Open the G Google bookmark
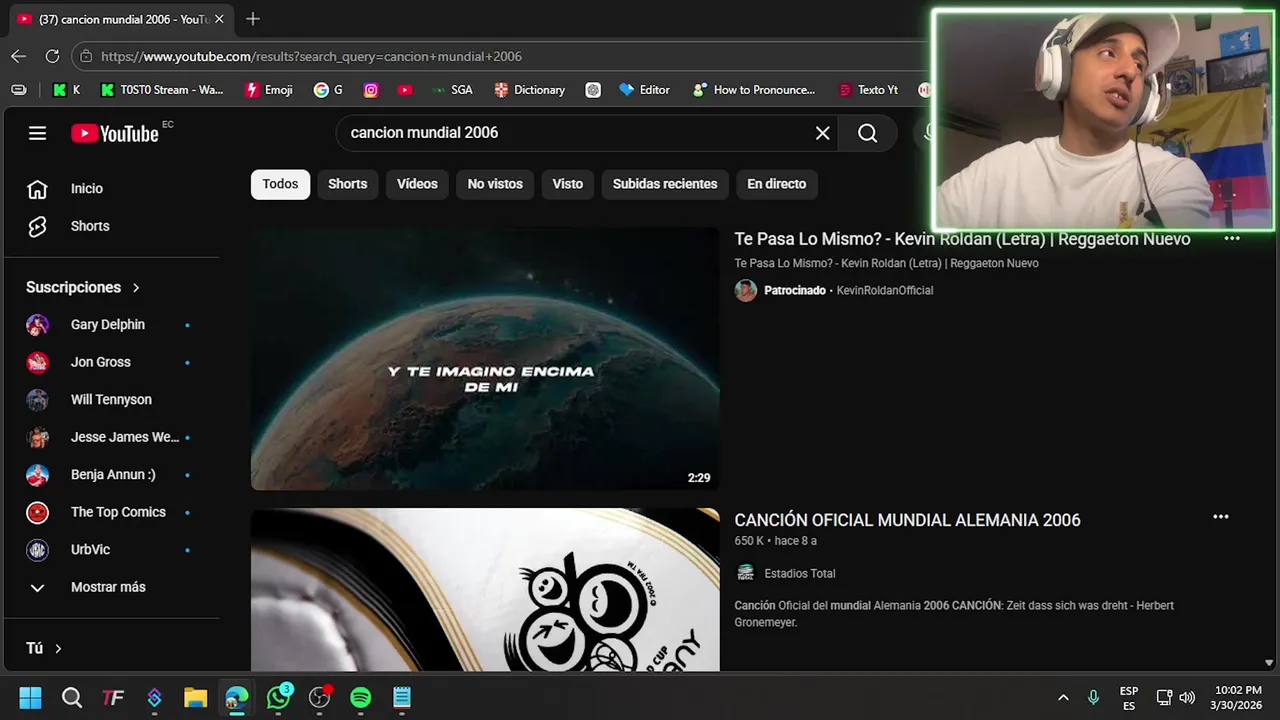The height and width of the screenshot is (720, 1280). pyautogui.click(x=328, y=90)
